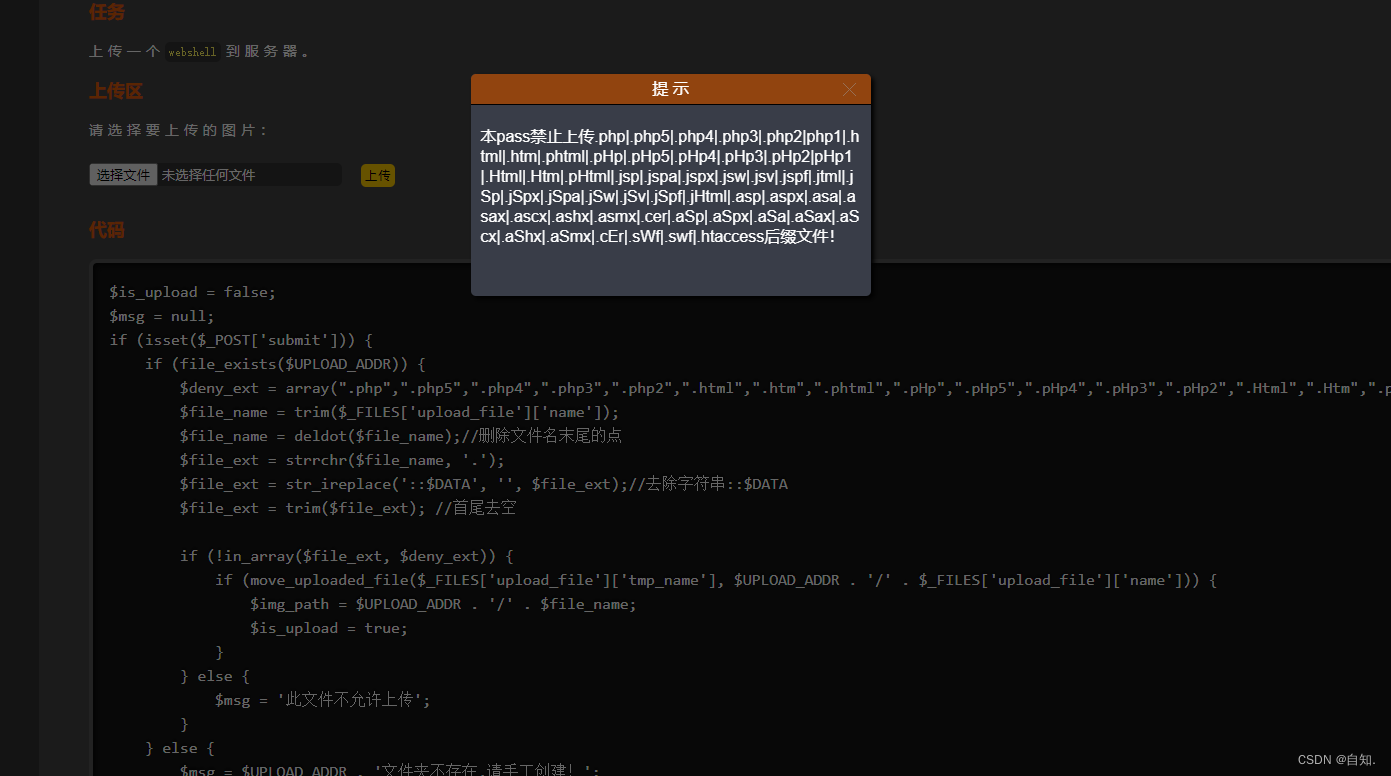Click the 请选择要上传的图片 prompt text
Image resolution: width=1391 pixels, height=776 pixels.
178,130
